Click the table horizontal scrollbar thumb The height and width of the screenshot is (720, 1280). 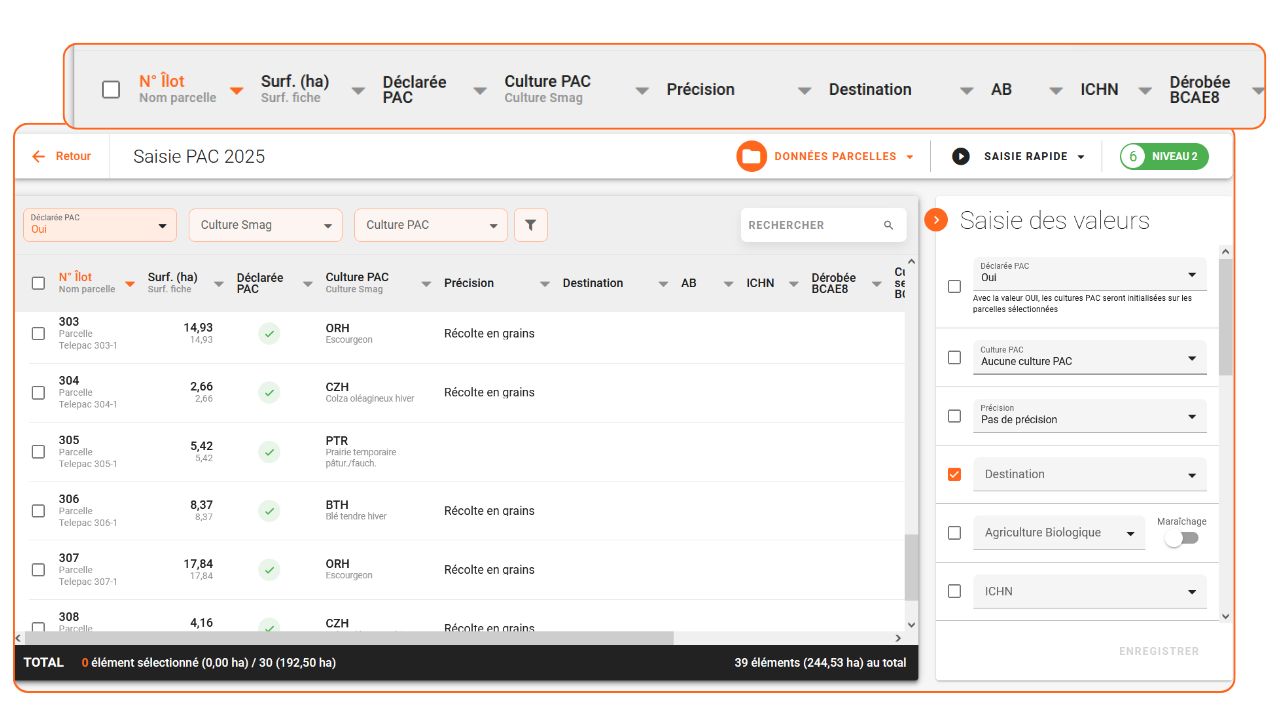pyautogui.click(x=350, y=638)
